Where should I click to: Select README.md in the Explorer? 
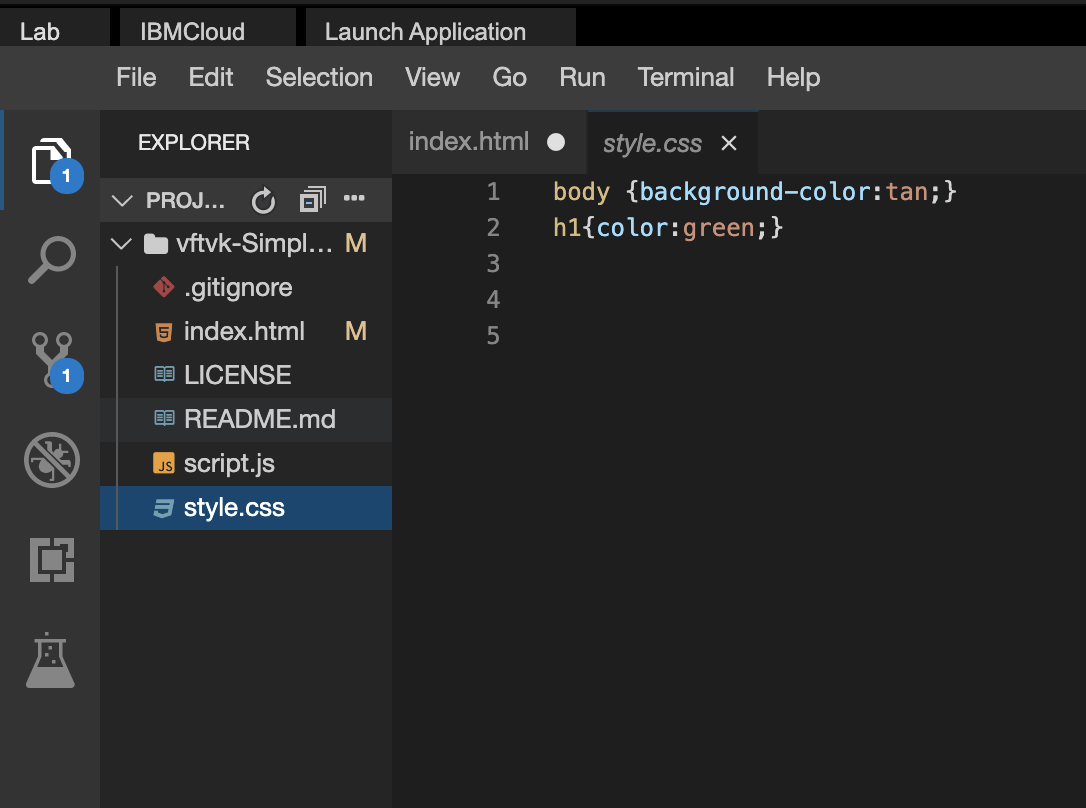(259, 419)
